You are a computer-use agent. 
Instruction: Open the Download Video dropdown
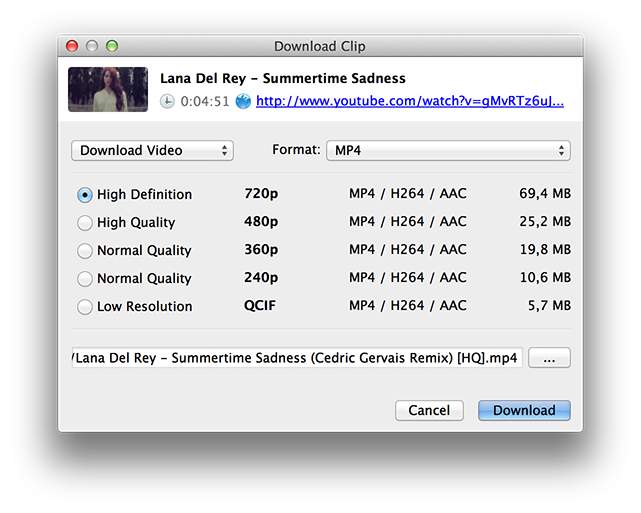(152, 150)
